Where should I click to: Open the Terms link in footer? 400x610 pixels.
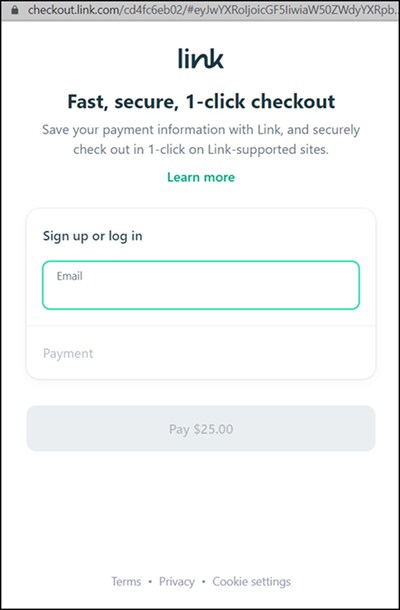pyautogui.click(x=126, y=582)
